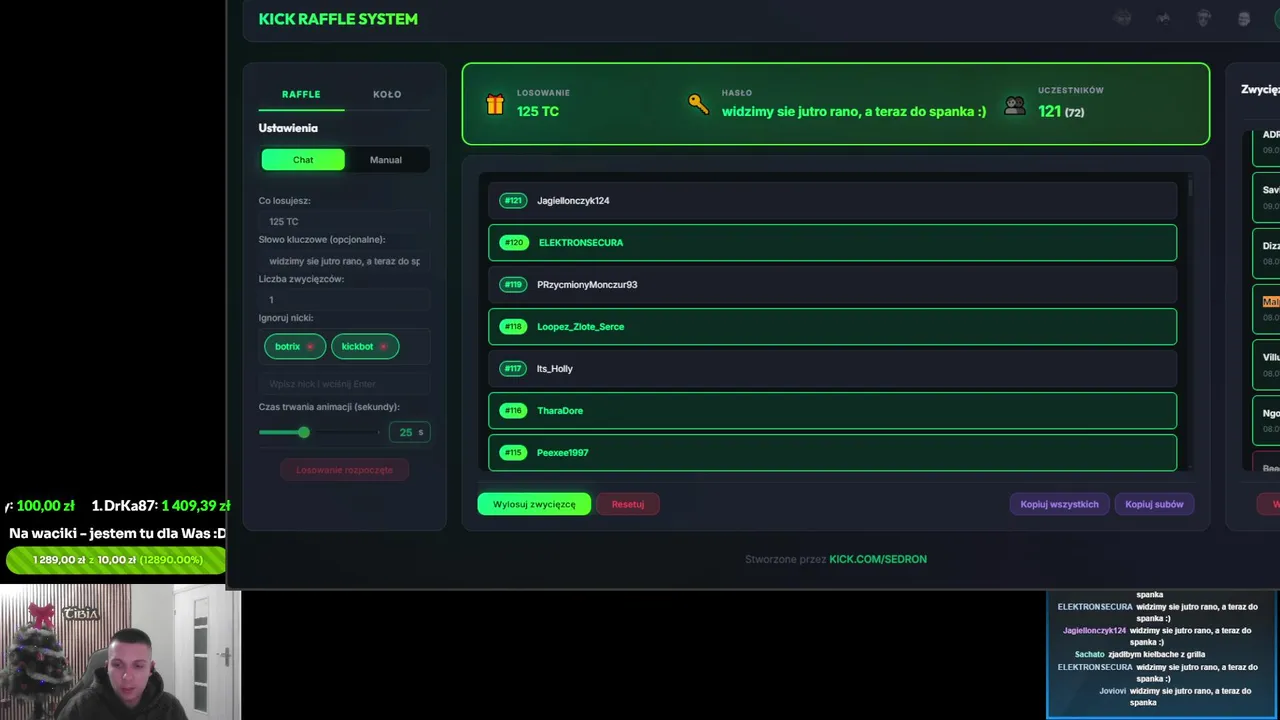Image resolution: width=1280 pixels, height=720 pixels.
Task: Click the streamer webcam thumbnail
Action: click(x=120, y=653)
